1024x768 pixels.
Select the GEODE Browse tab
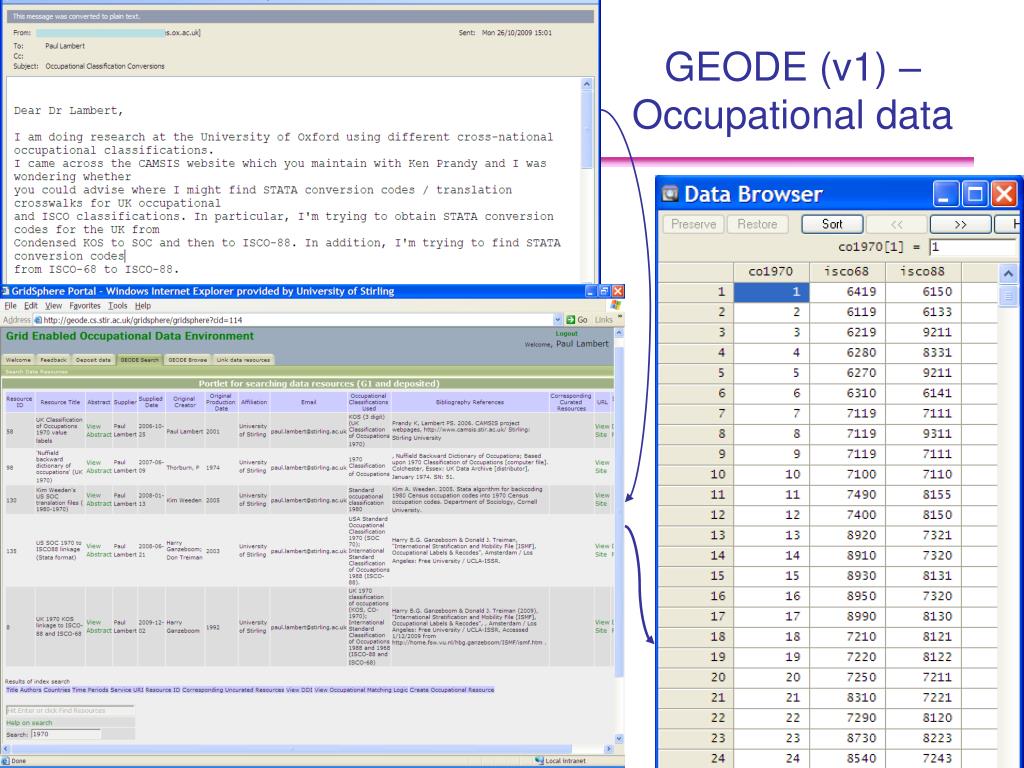[187, 360]
